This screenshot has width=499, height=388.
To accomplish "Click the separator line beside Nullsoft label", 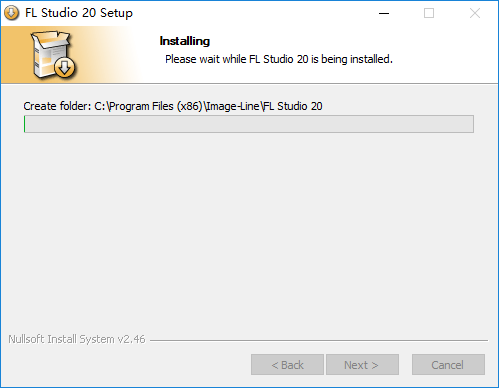I will 319,340.
